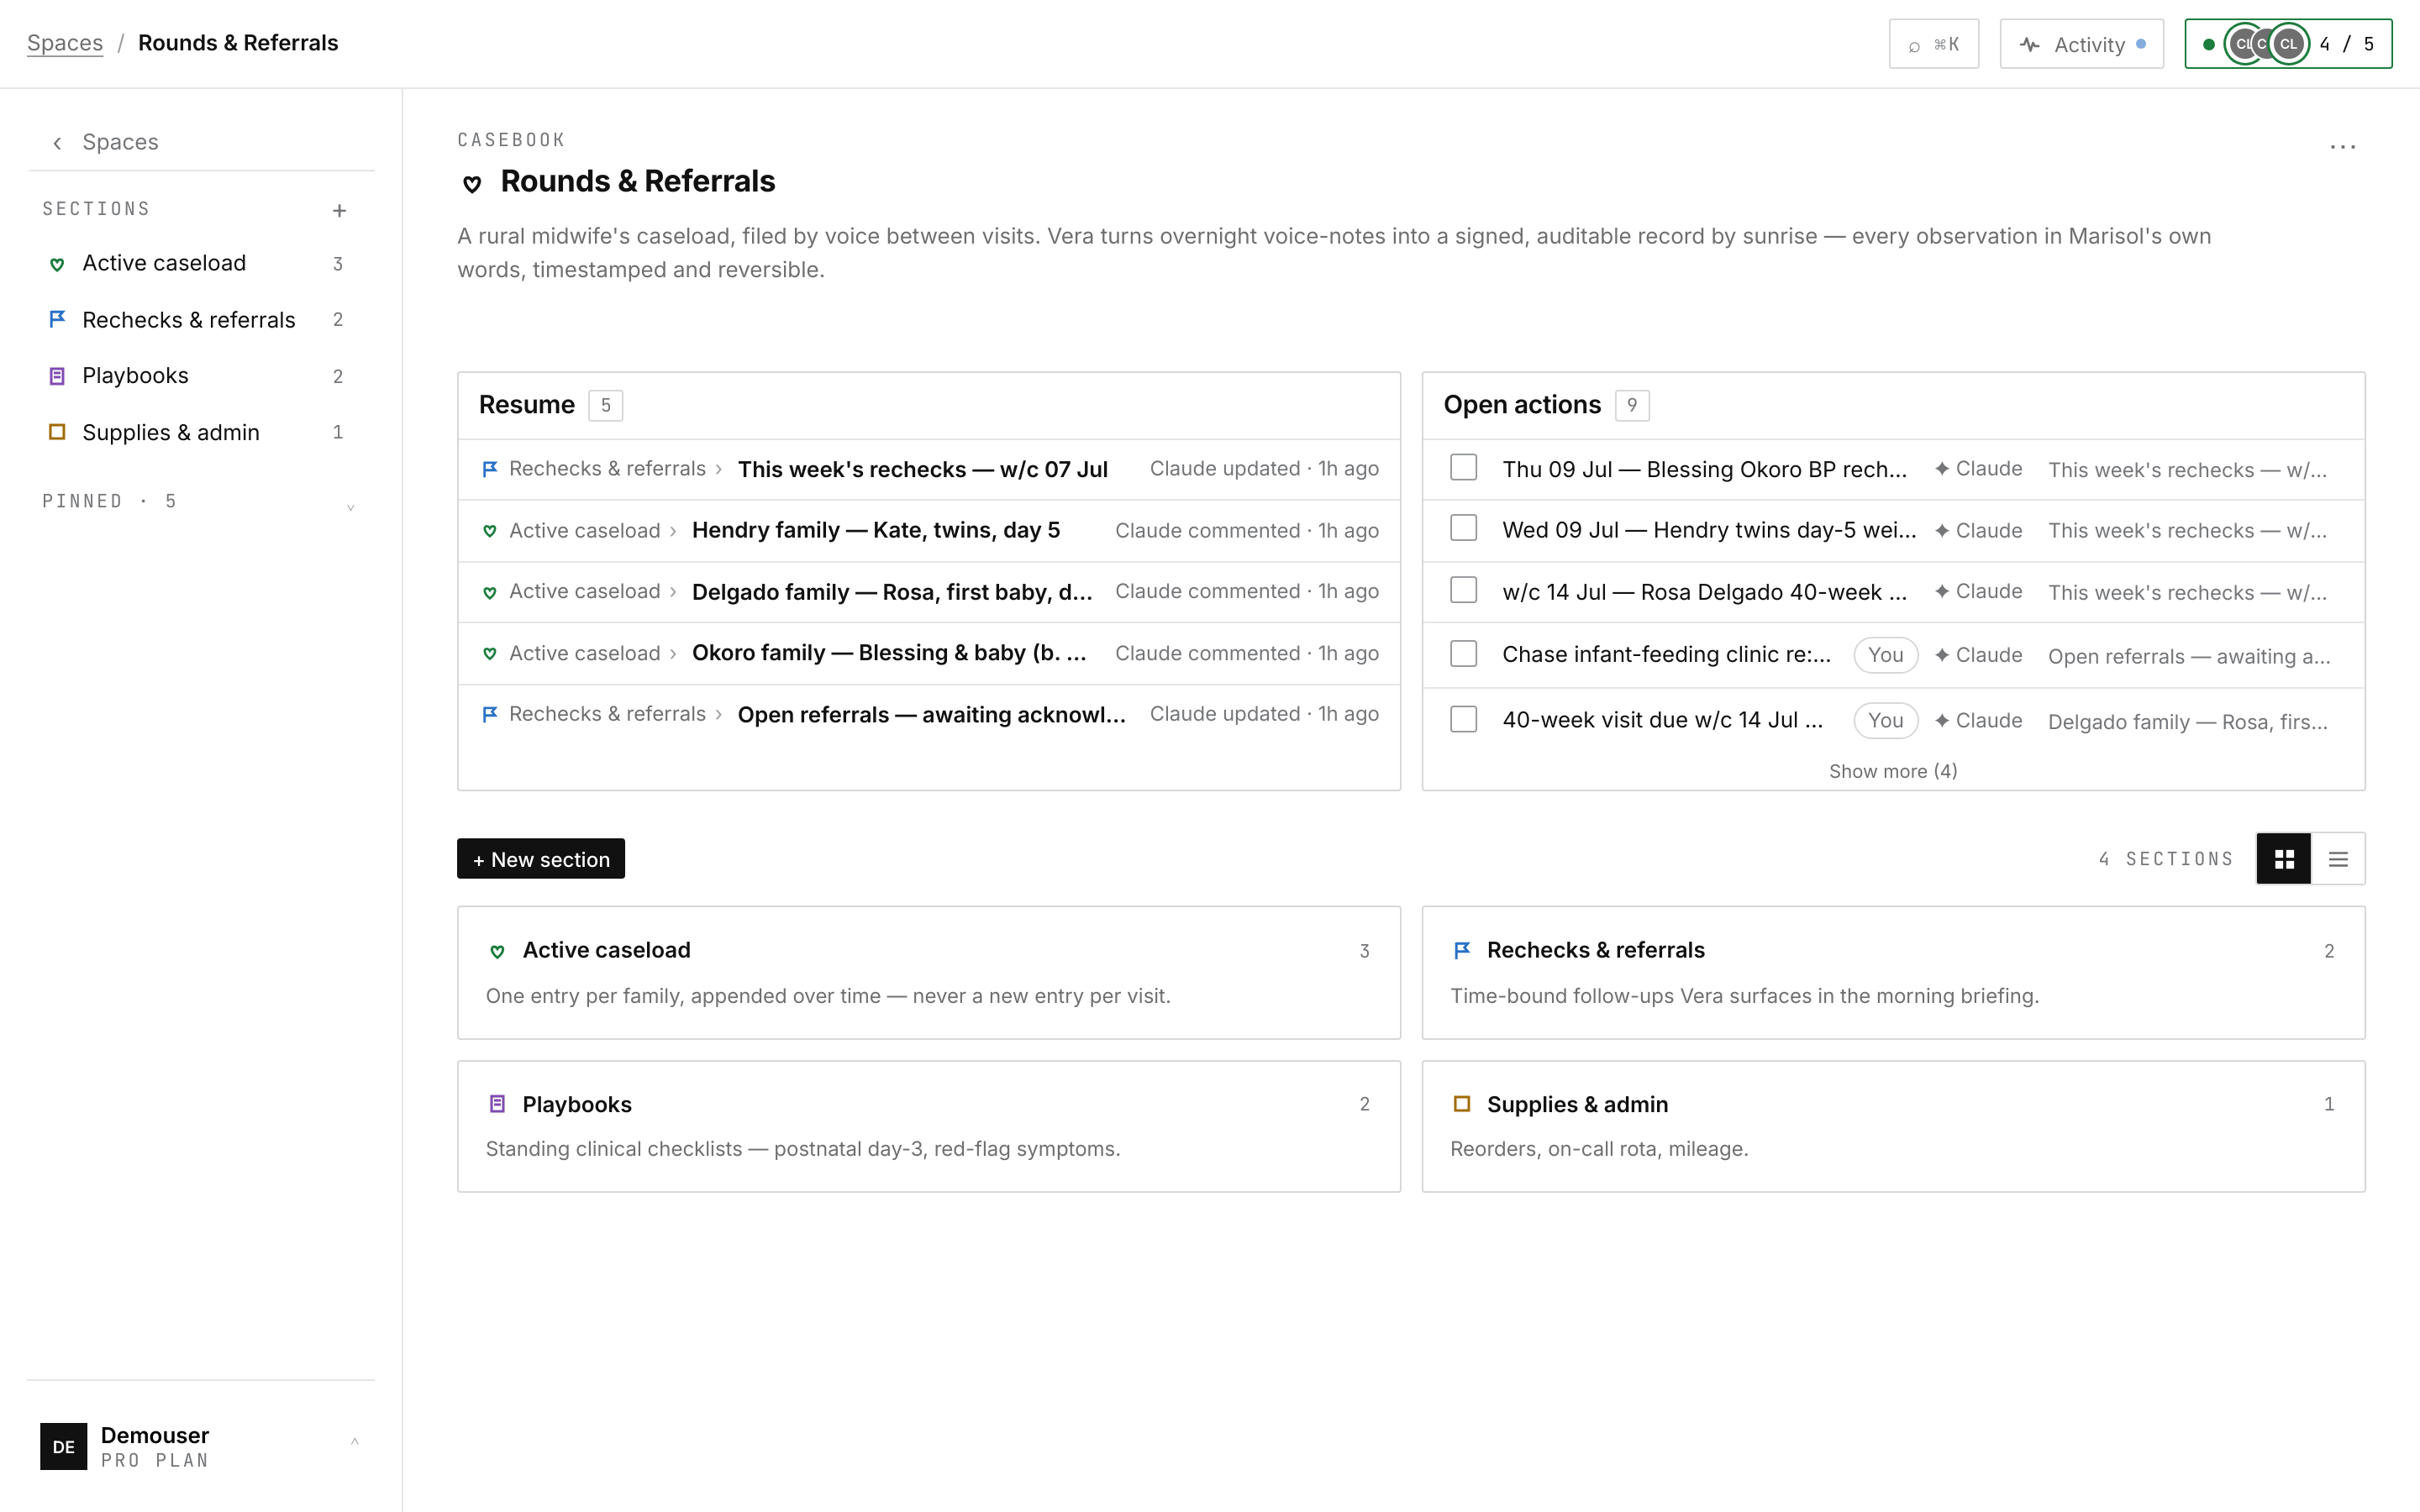This screenshot has width=2420, height=1512.
Task: Click flag icon in Open referrals resume row
Action: (x=490, y=714)
